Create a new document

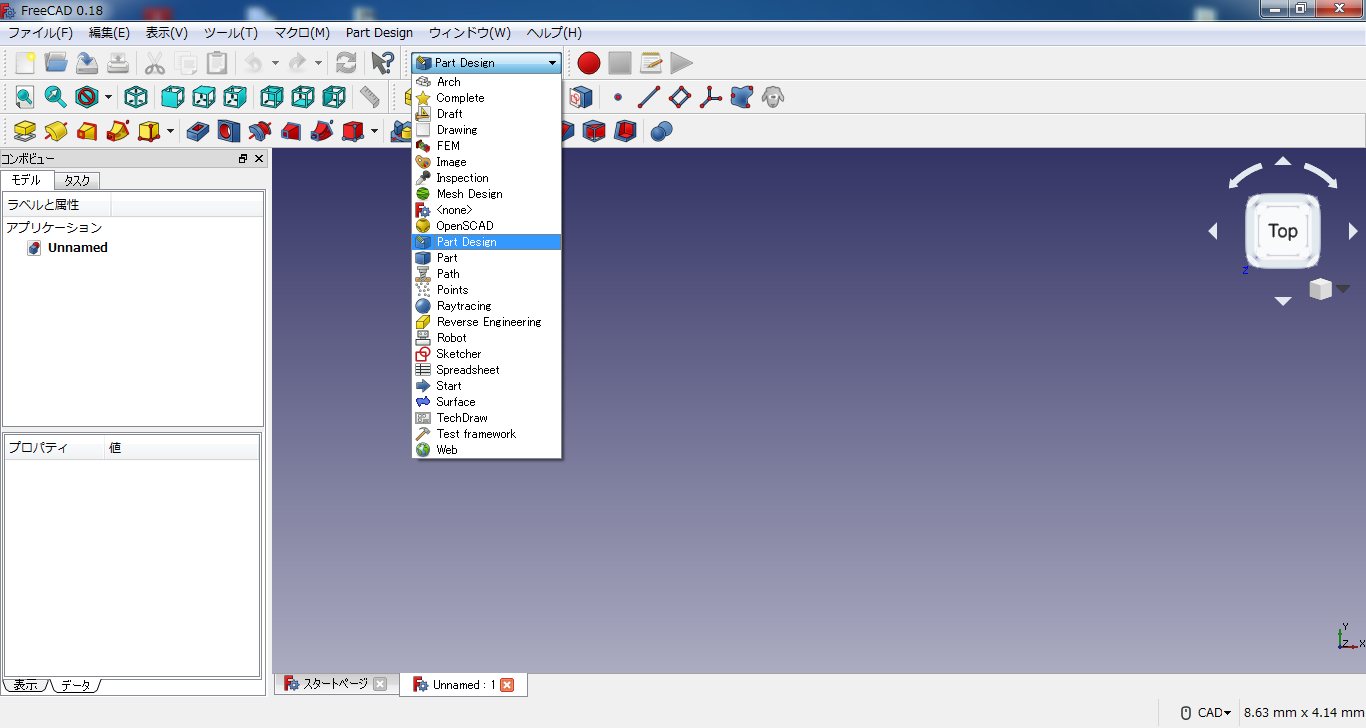coord(25,63)
